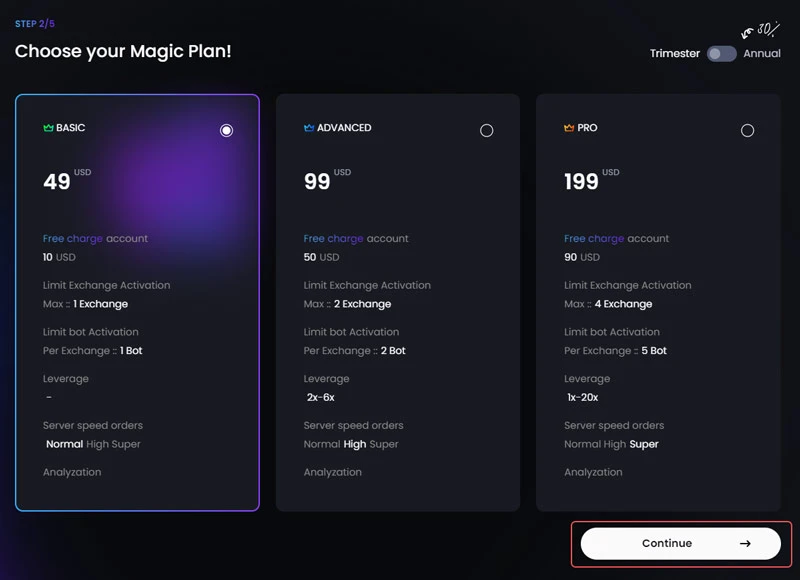Select the BASIC plan radio button
Image resolution: width=800 pixels, height=580 pixels.
226,130
